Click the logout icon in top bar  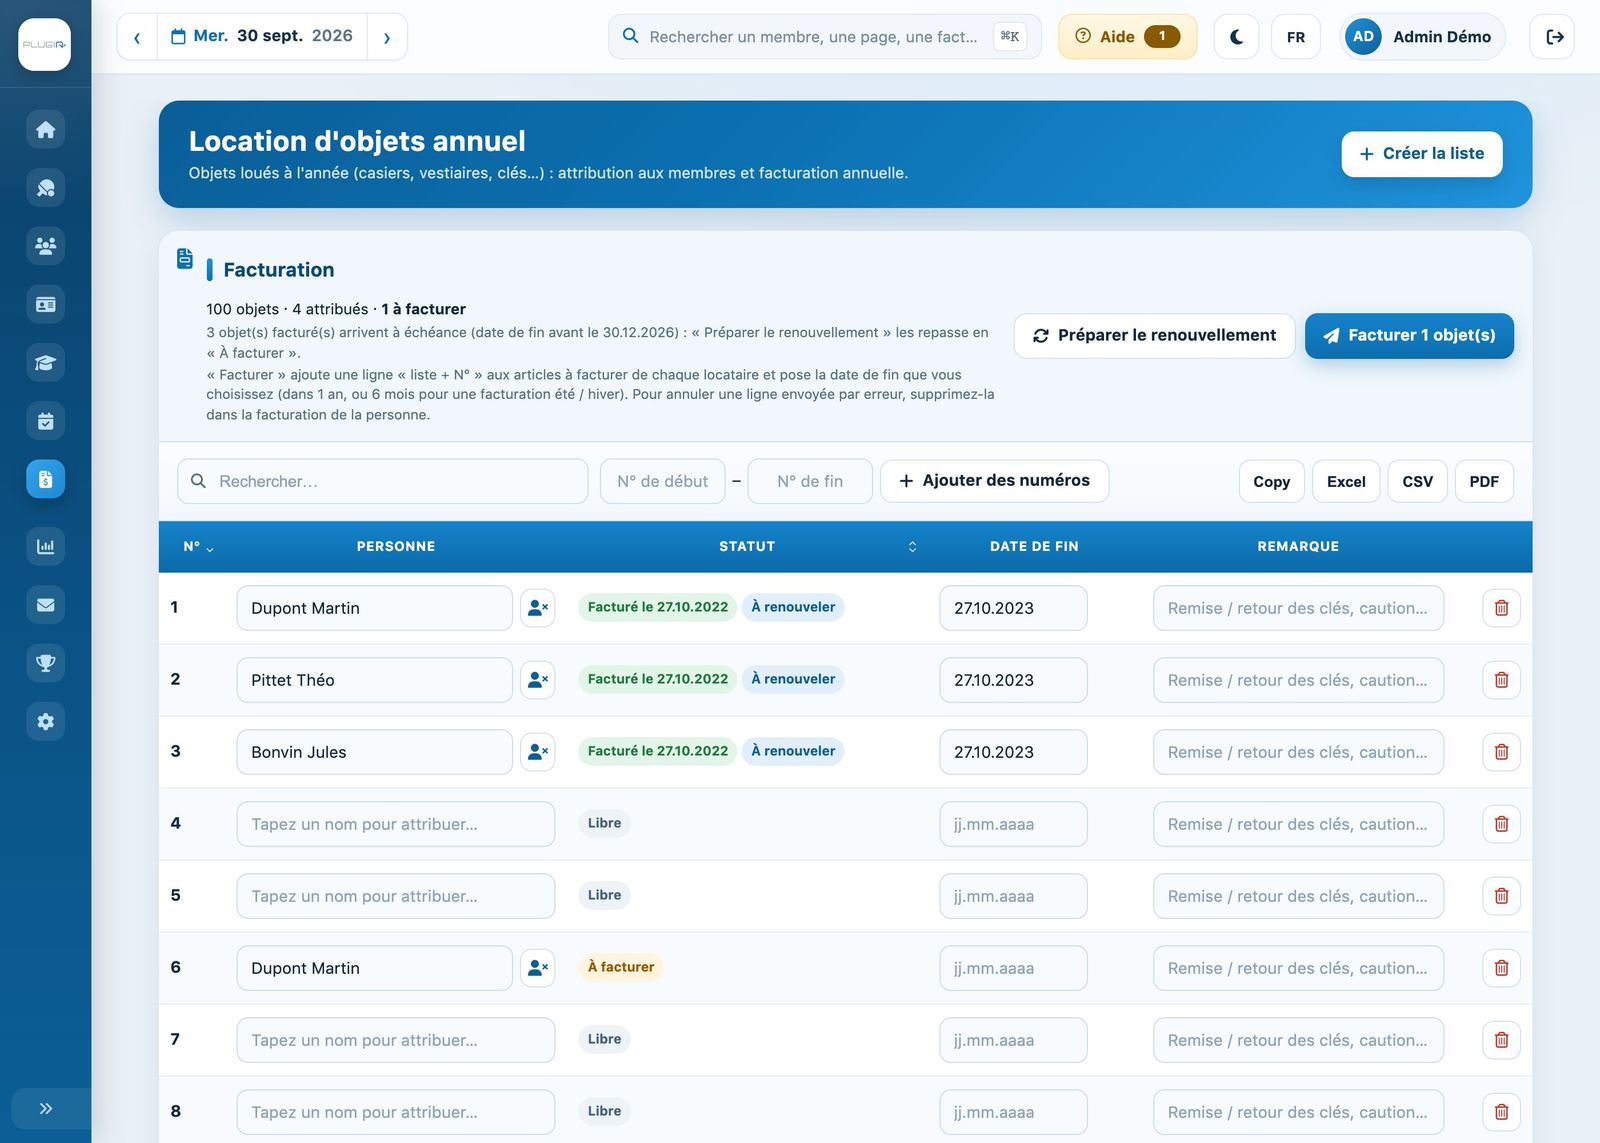point(1553,37)
